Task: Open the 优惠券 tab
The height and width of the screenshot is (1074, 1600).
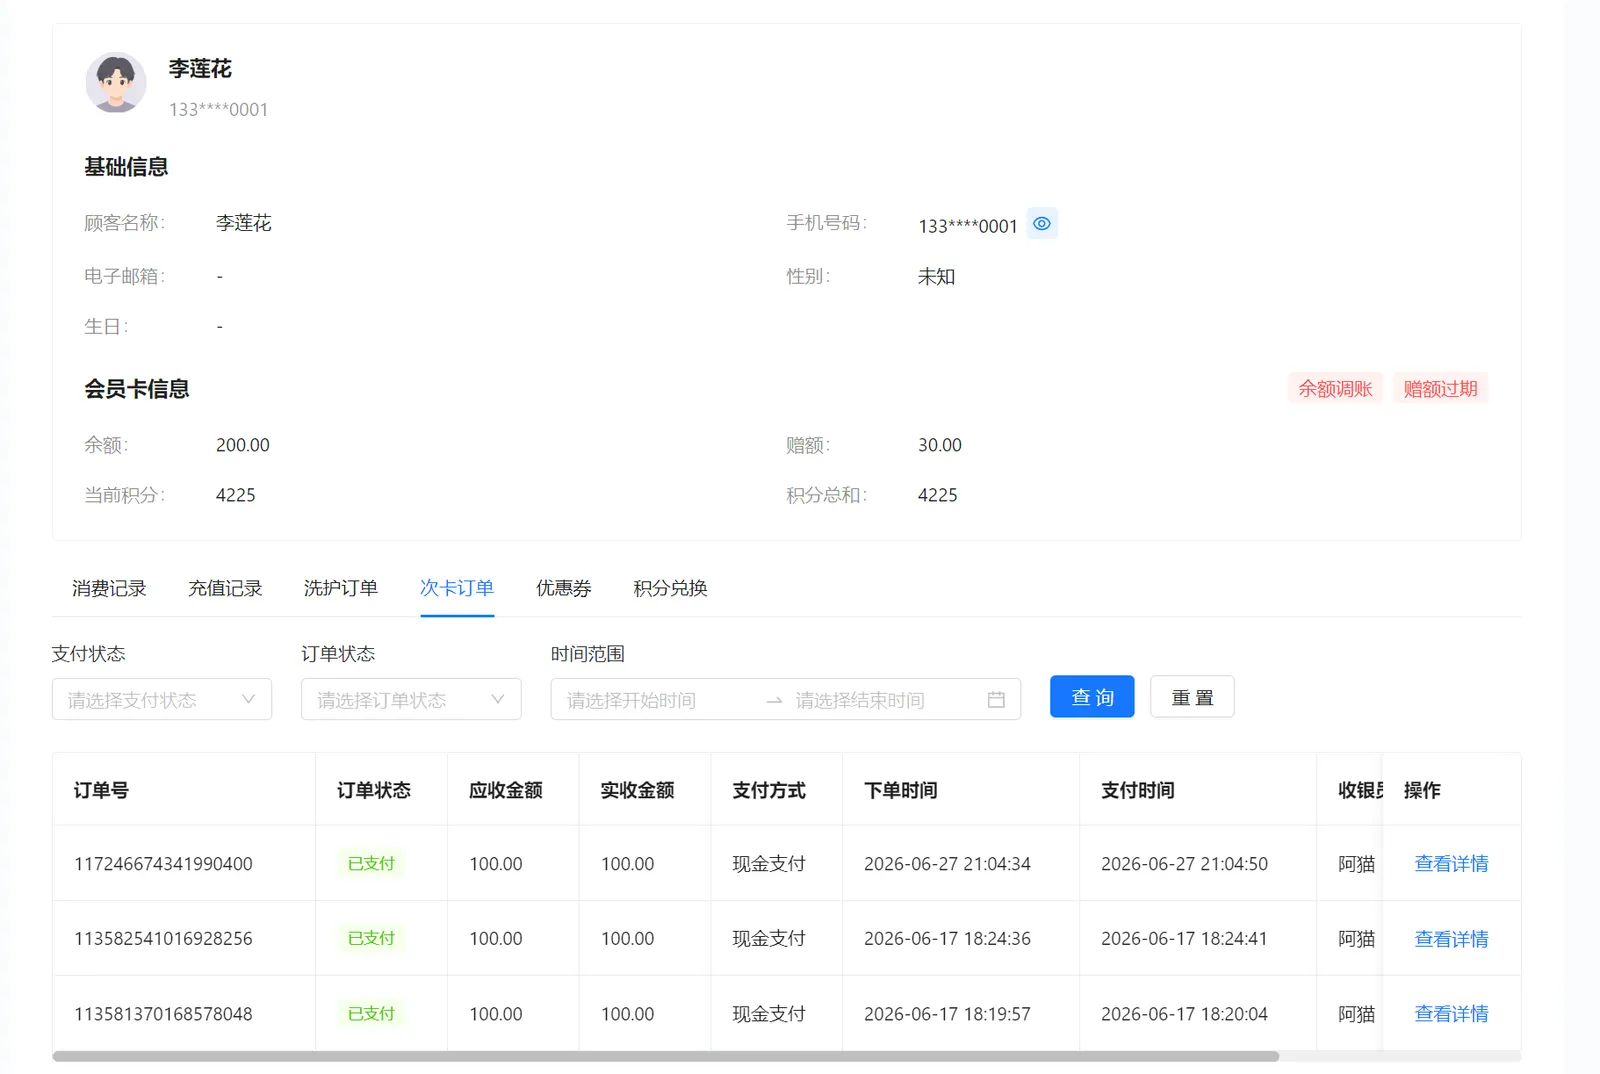Action: coord(564,588)
